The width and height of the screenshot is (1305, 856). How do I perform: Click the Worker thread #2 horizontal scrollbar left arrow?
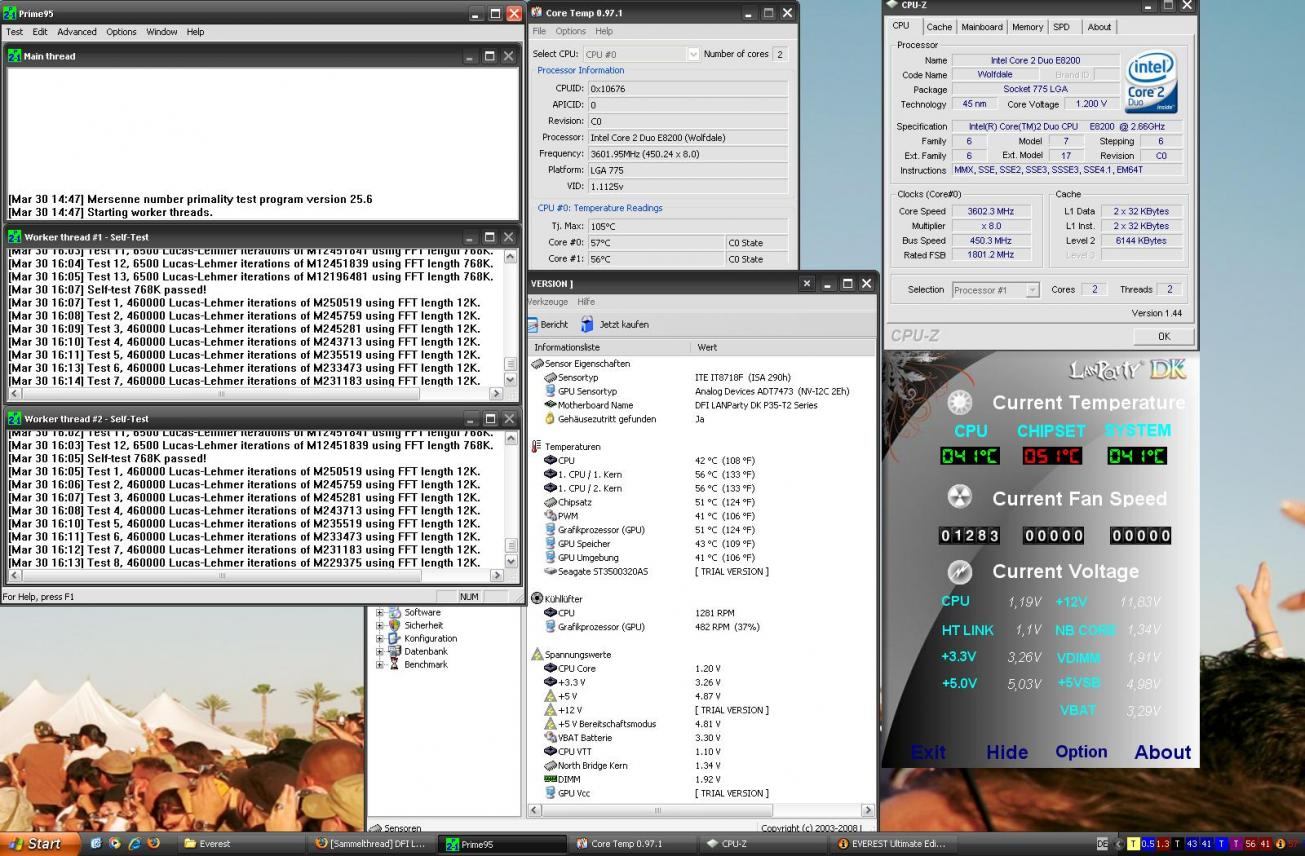coord(14,576)
